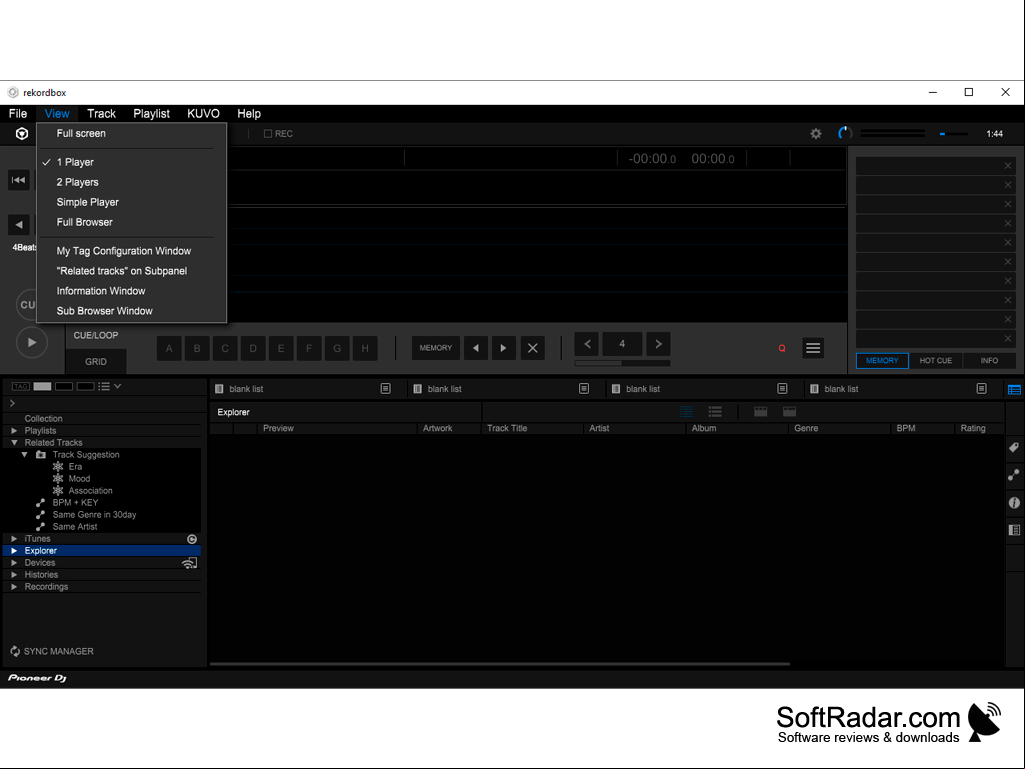Image resolution: width=1025 pixels, height=769 pixels.
Task: Decrease loop beat size arrow
Action: (587, 344)
